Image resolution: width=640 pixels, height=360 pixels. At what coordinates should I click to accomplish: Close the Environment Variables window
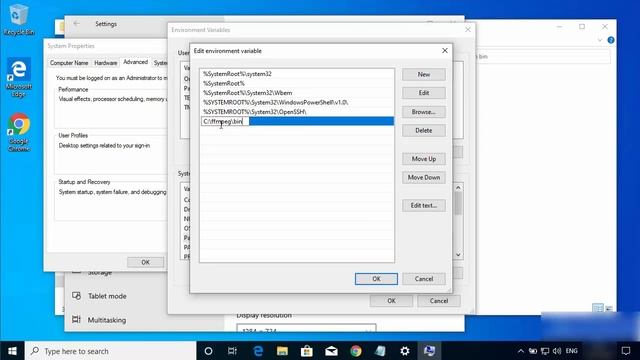(x=468, y=29)
